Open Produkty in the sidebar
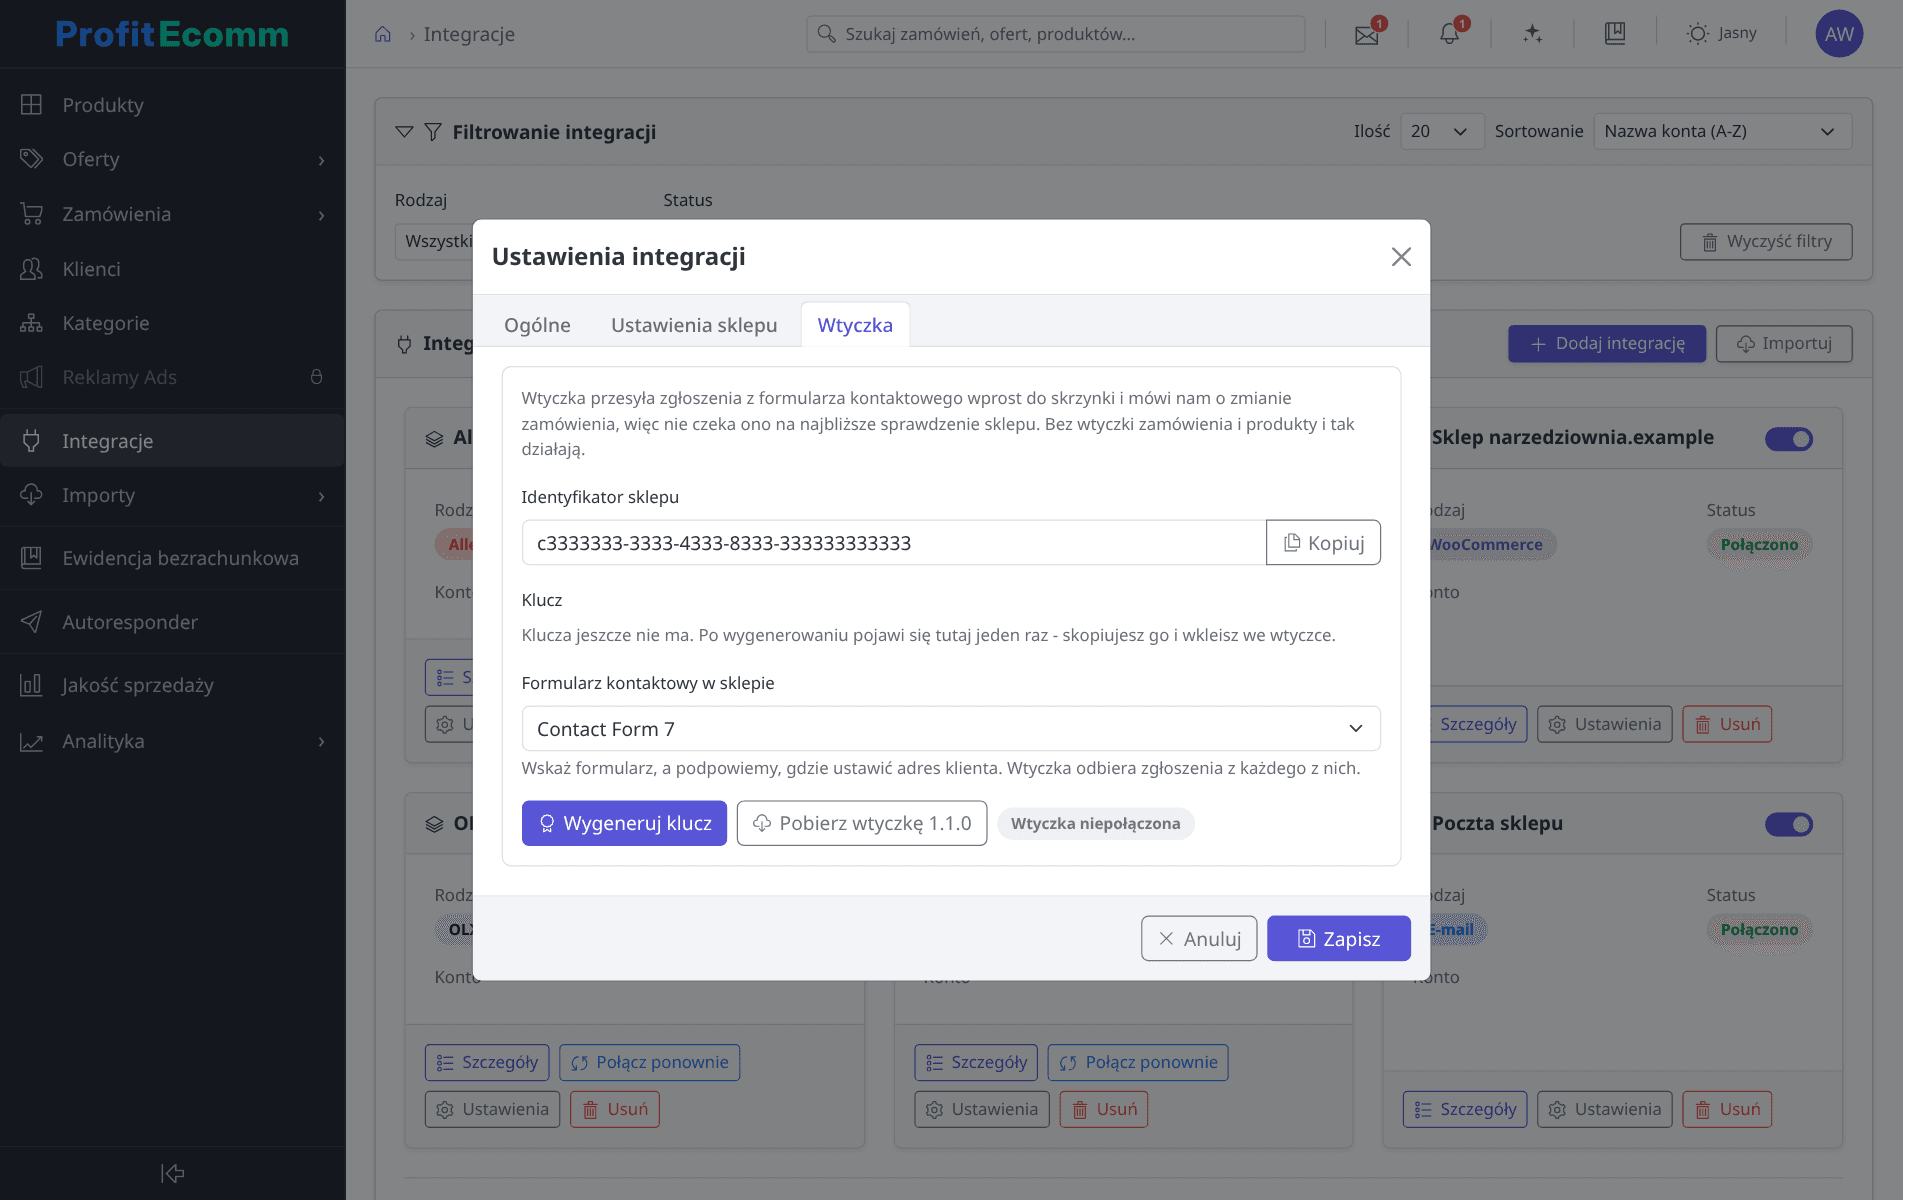Screen dimensions: 1920x1200 (x=172, y=105)
